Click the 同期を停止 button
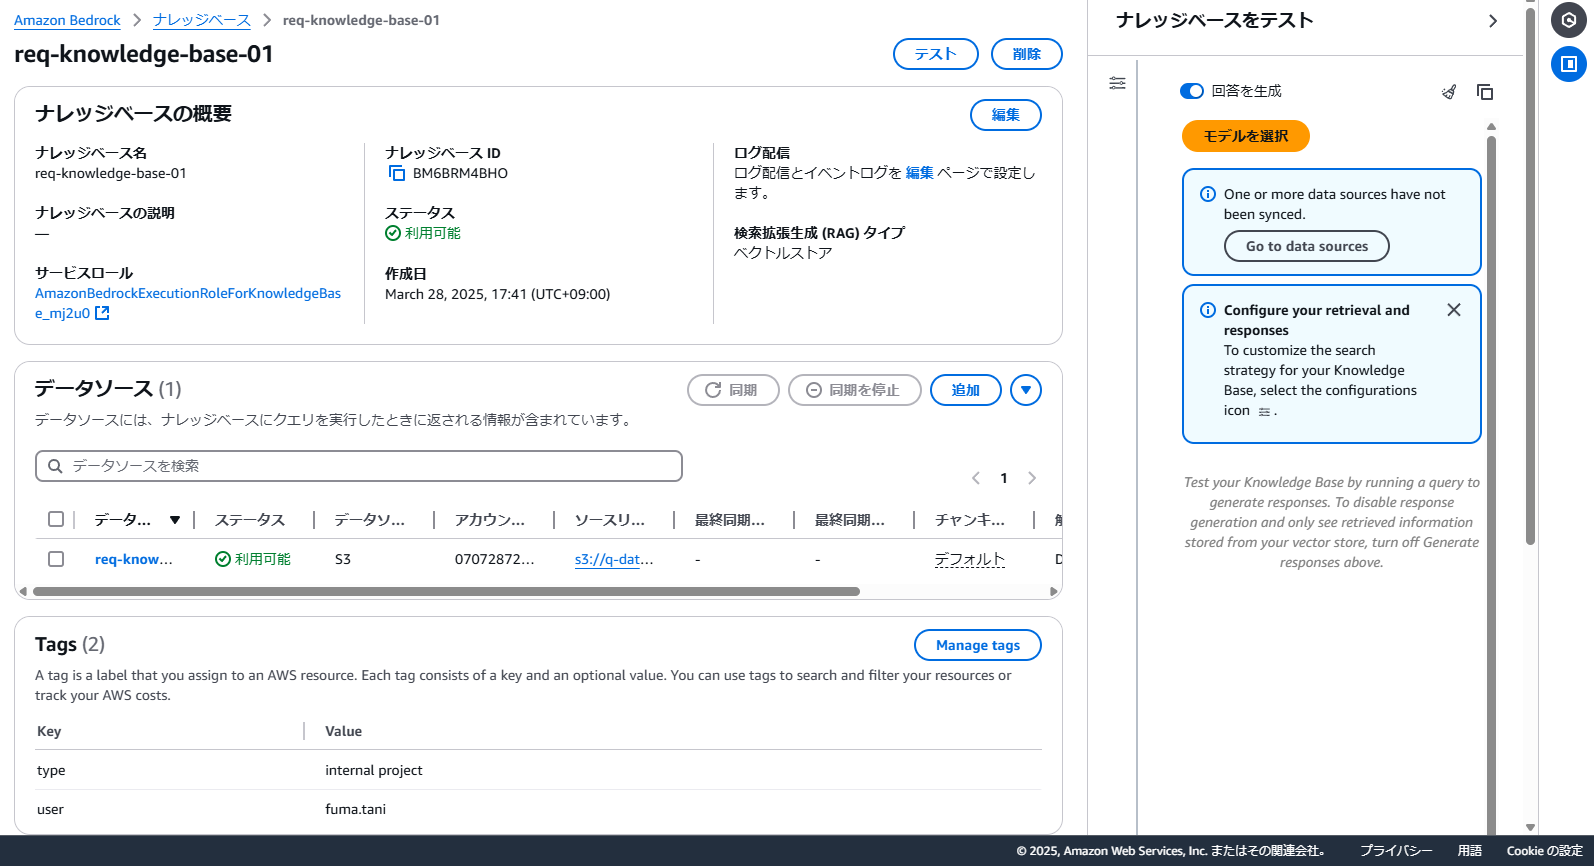This screenshot has height=866, width=1594. coord(853,390)
